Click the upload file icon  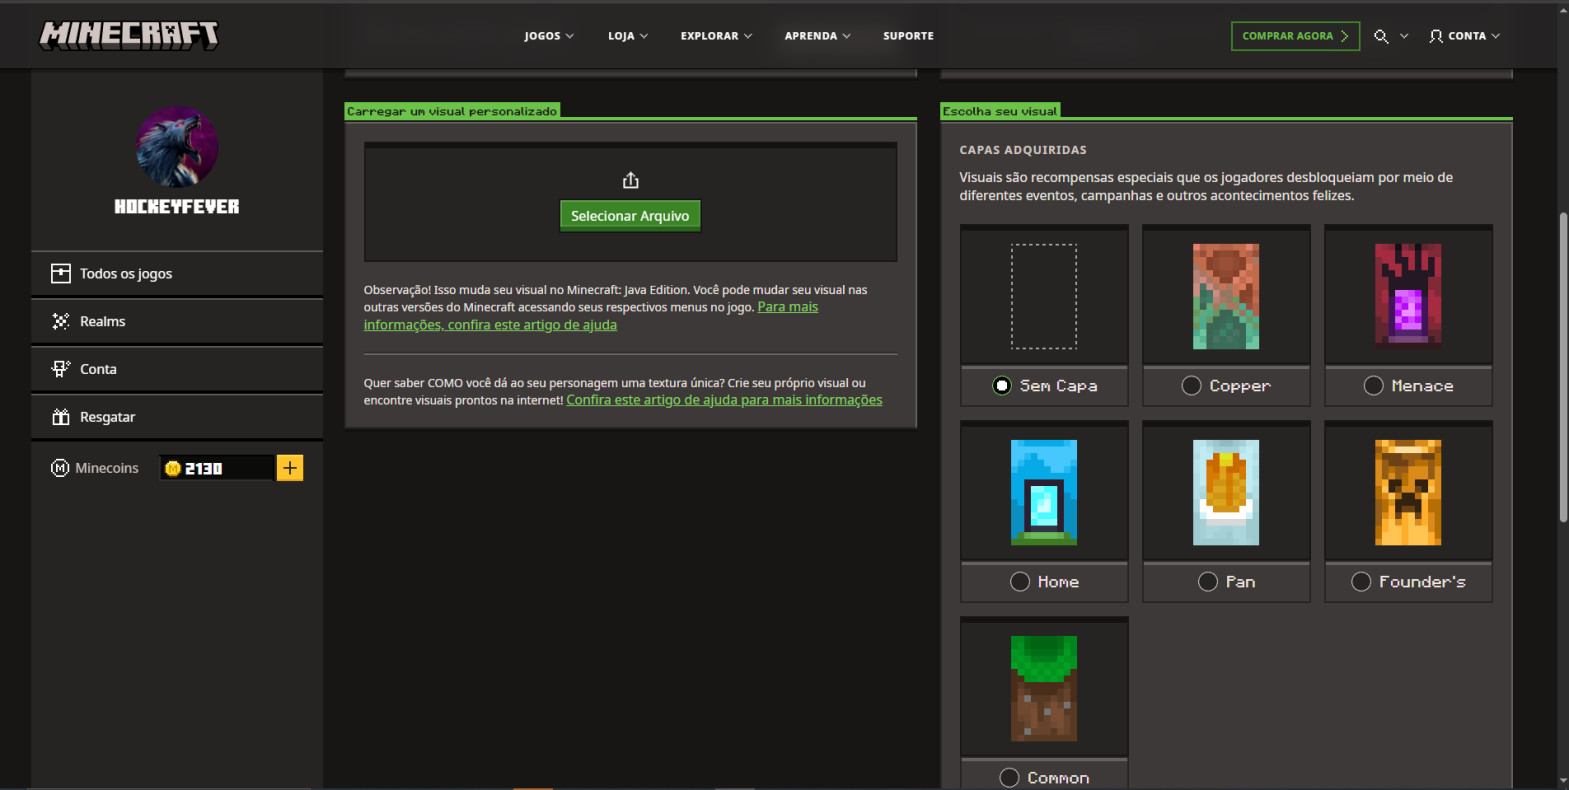630,180
